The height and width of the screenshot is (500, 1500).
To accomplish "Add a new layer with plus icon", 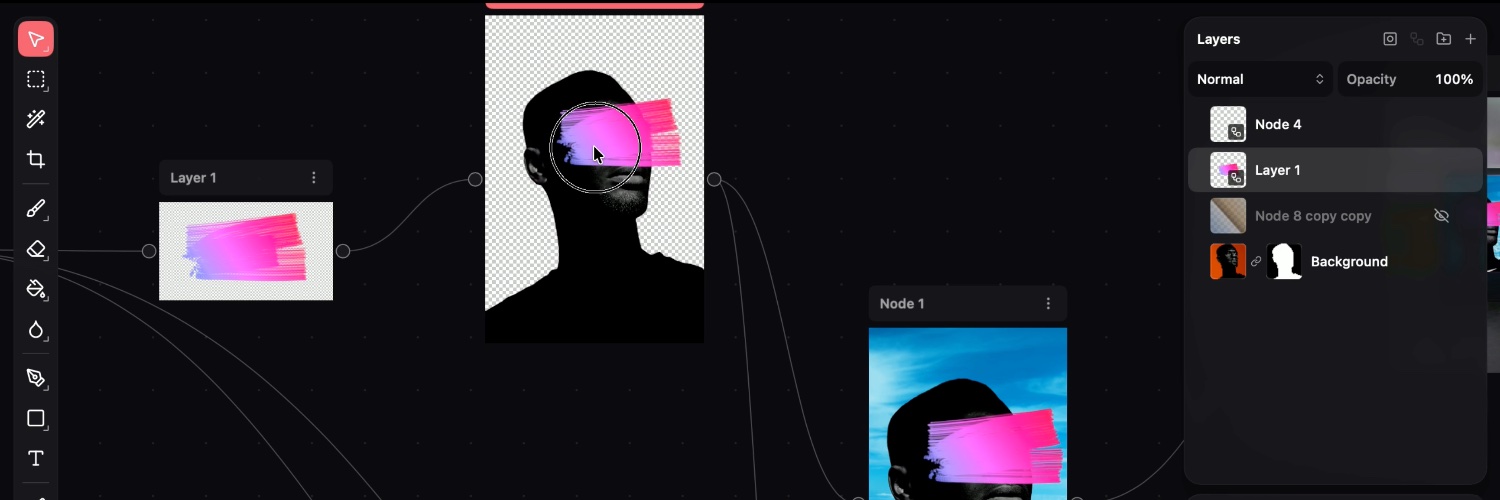I will 1470,39.
